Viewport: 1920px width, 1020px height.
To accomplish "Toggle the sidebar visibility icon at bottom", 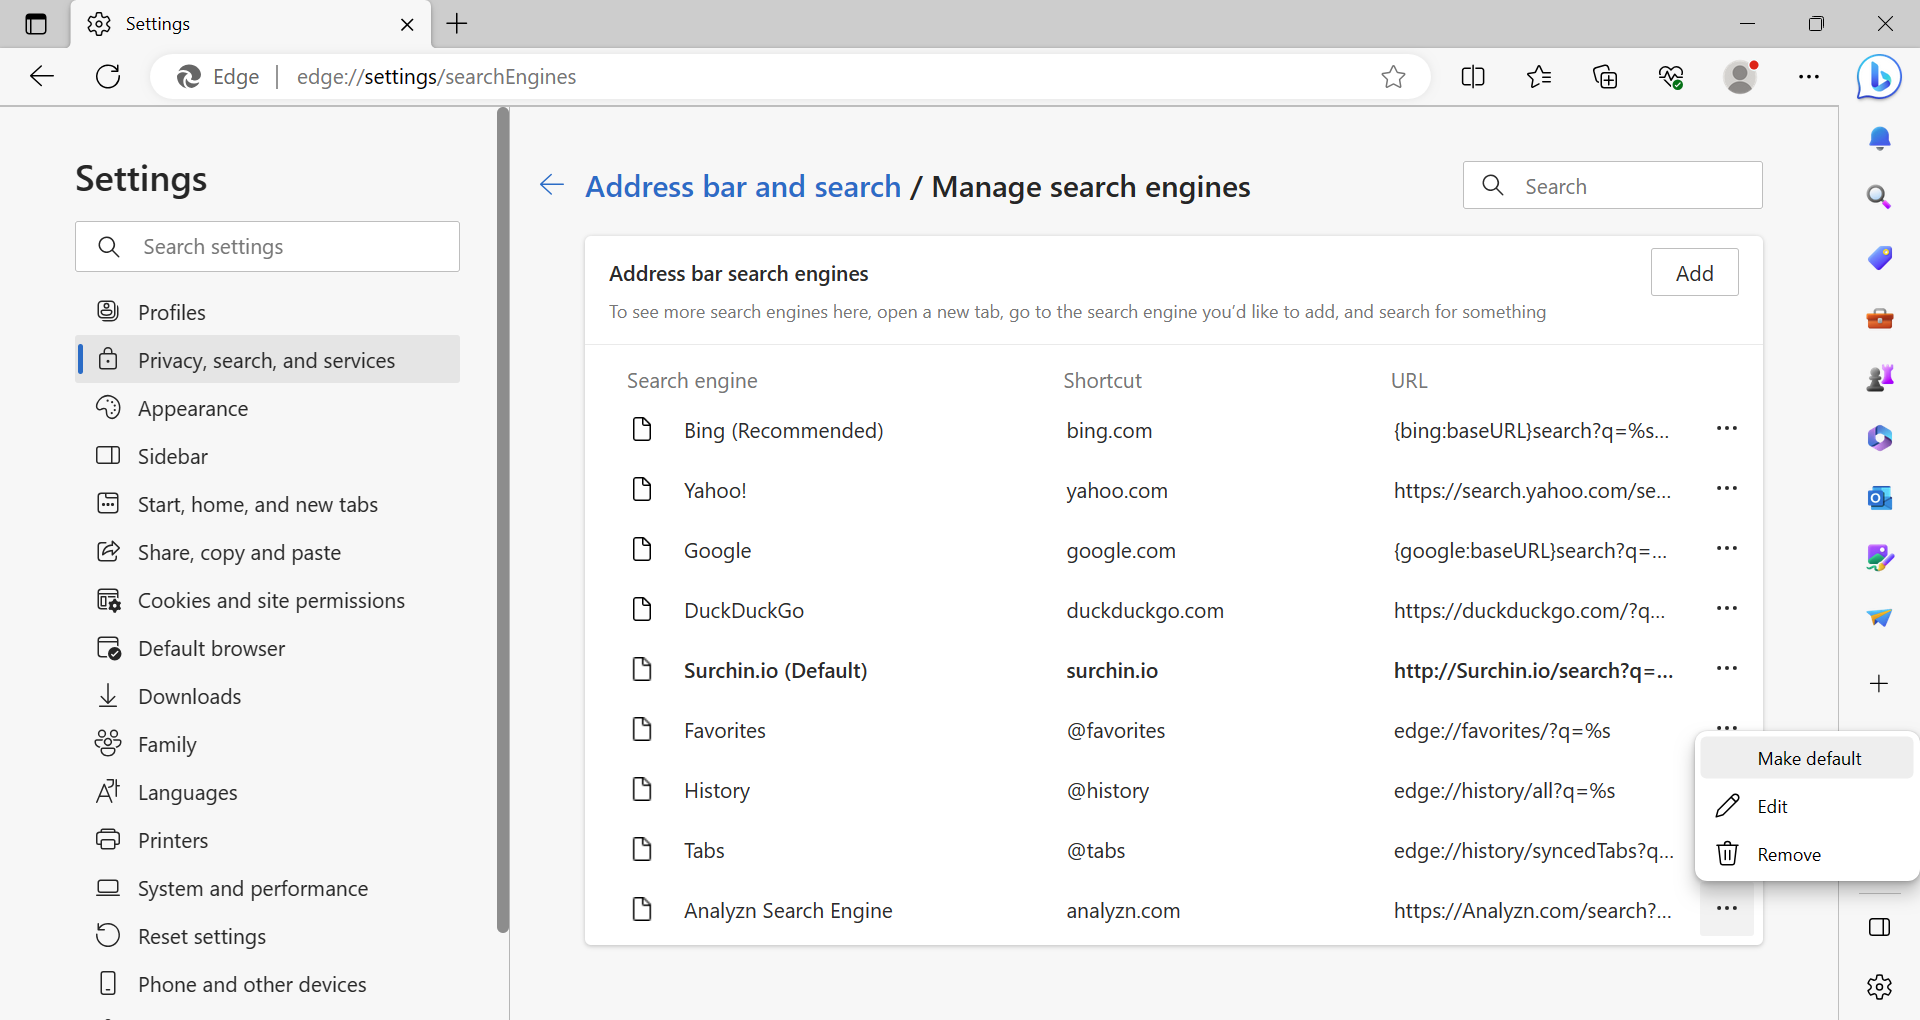I will [x=1879, y=927].
